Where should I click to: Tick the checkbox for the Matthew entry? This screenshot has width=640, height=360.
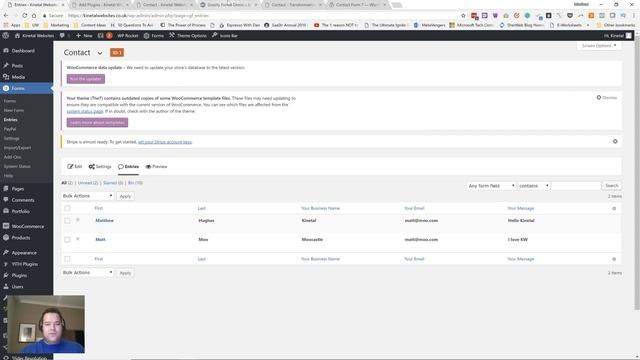click(67, 220)
